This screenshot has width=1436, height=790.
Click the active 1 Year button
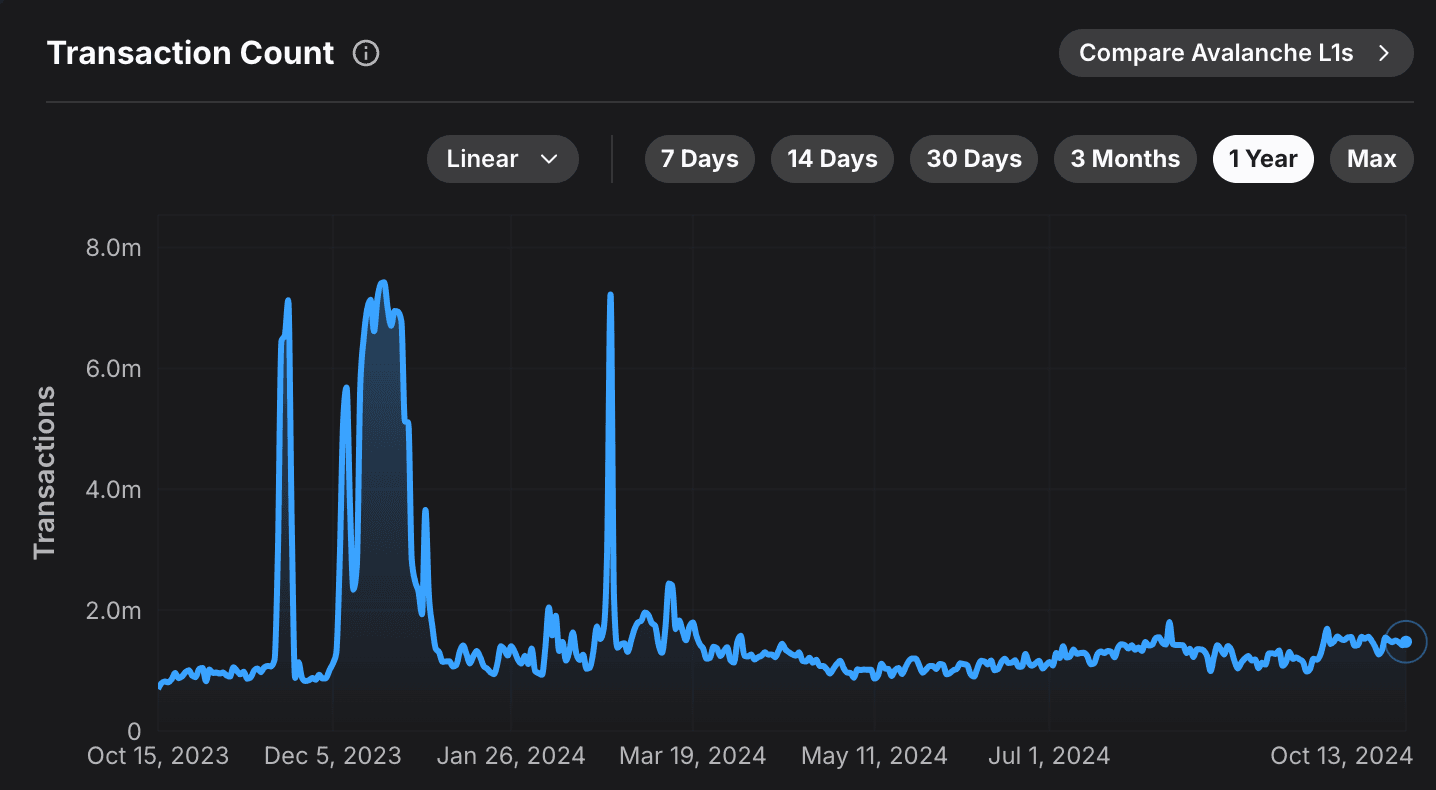(1263, 158)
